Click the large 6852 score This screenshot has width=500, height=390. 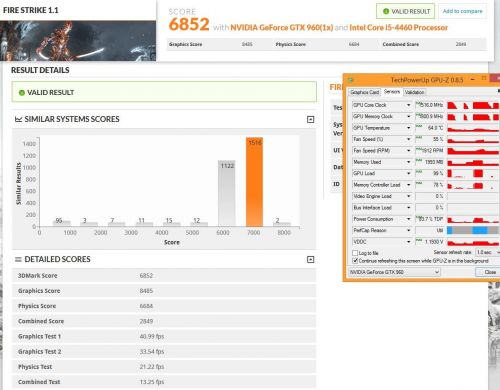[x=189, y=24]
